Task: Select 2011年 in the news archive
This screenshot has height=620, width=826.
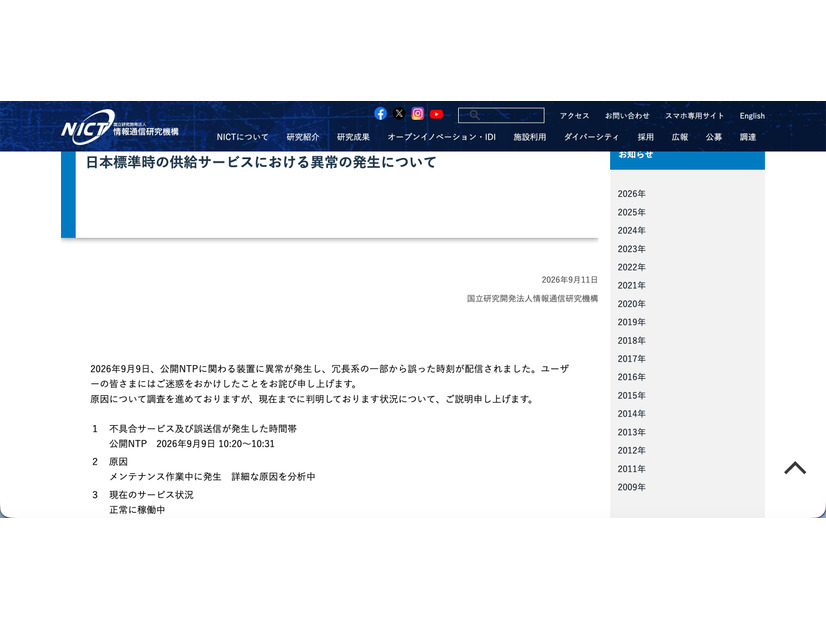Action: (x=631, y=469)
